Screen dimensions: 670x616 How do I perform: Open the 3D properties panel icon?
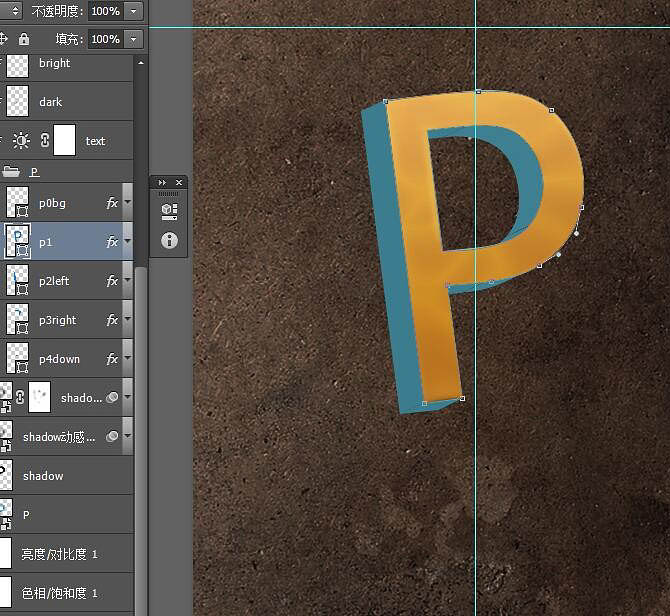[168, 211]
